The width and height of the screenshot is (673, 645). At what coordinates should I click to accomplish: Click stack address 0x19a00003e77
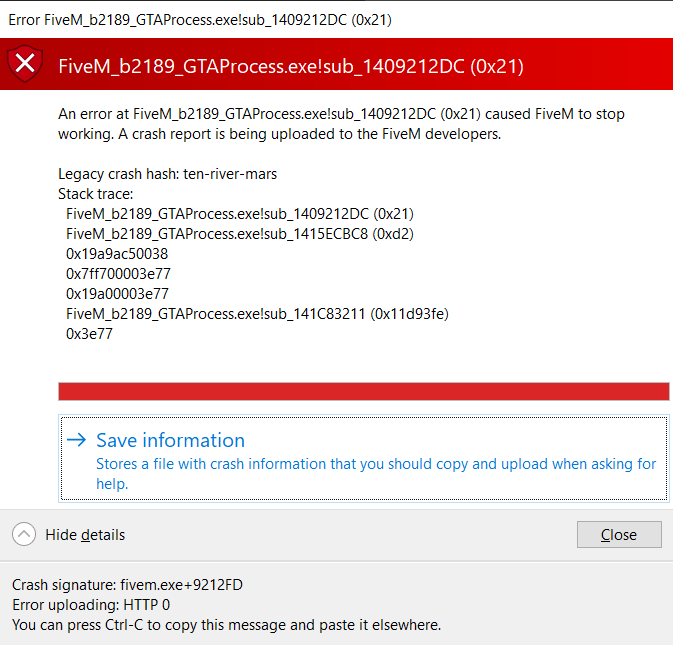117,294
